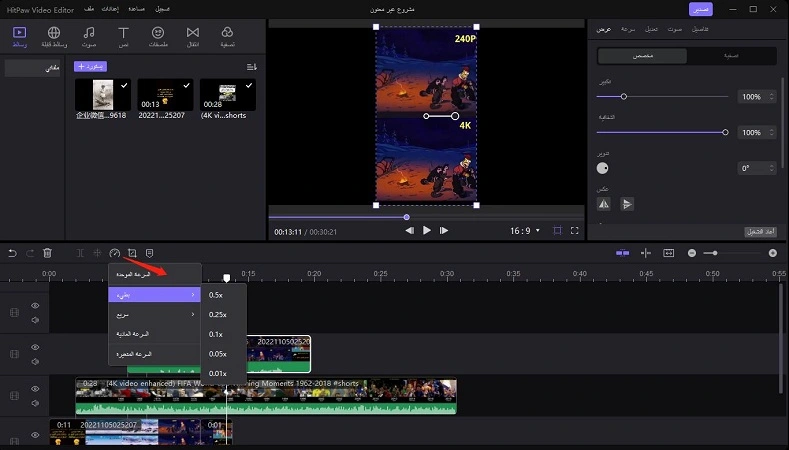Click the freeze-frame icon beside Split

(x=98, y=253)
